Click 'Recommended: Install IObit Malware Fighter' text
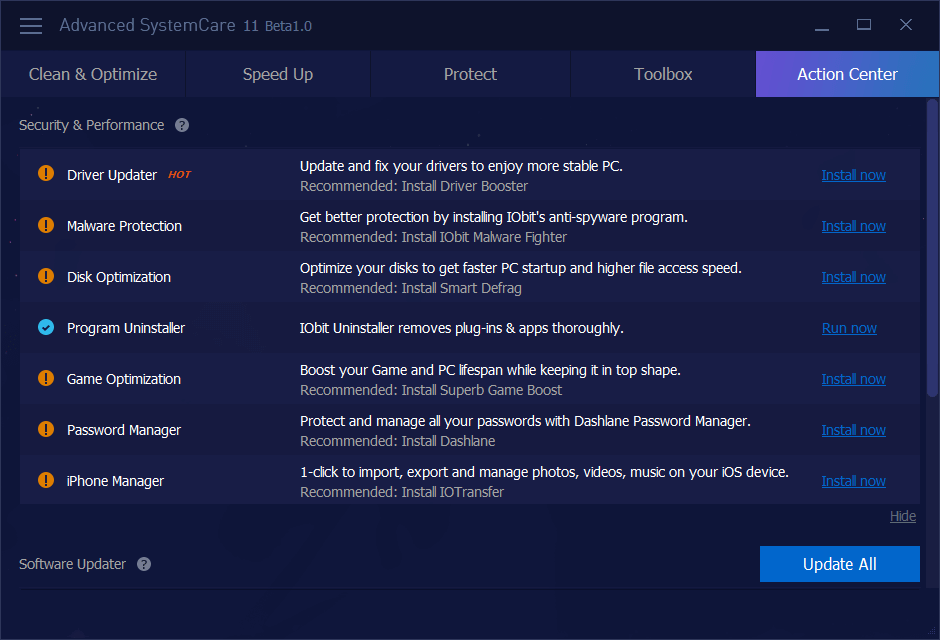 point(433,237)
